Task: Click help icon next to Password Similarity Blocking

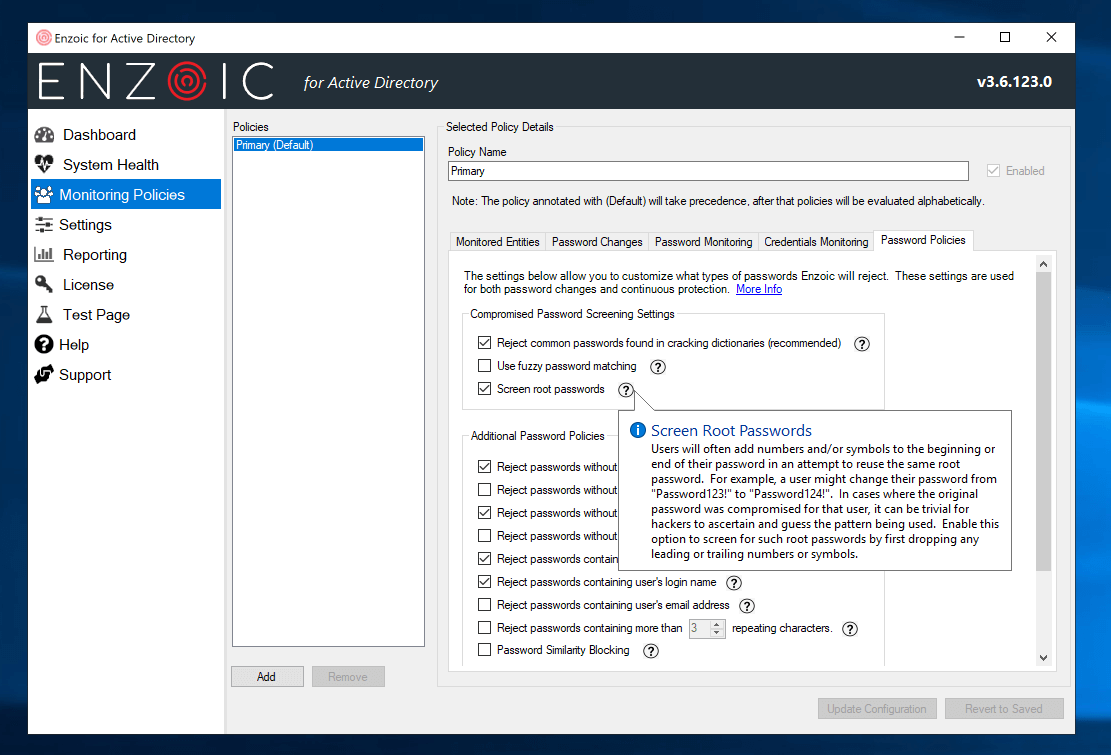Action: 651,651
